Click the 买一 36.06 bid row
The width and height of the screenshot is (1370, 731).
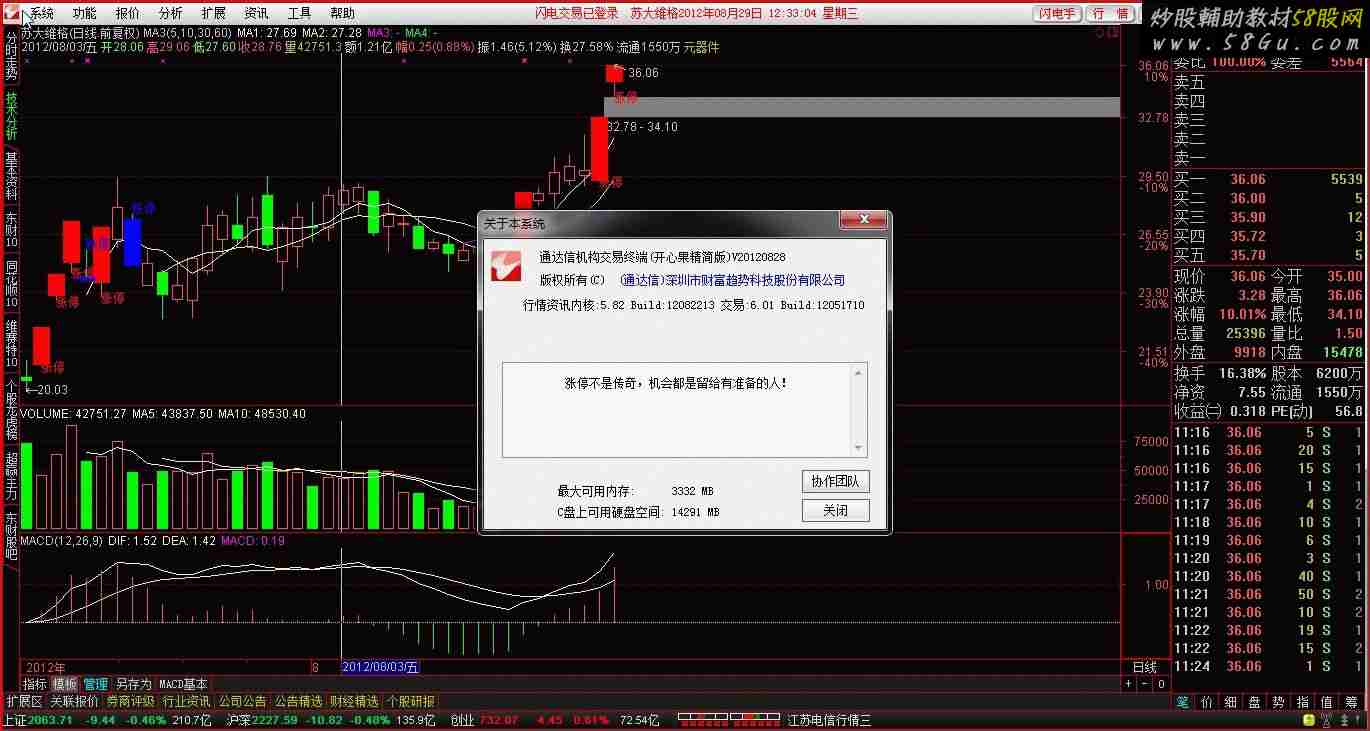(x=1268, y=179)
